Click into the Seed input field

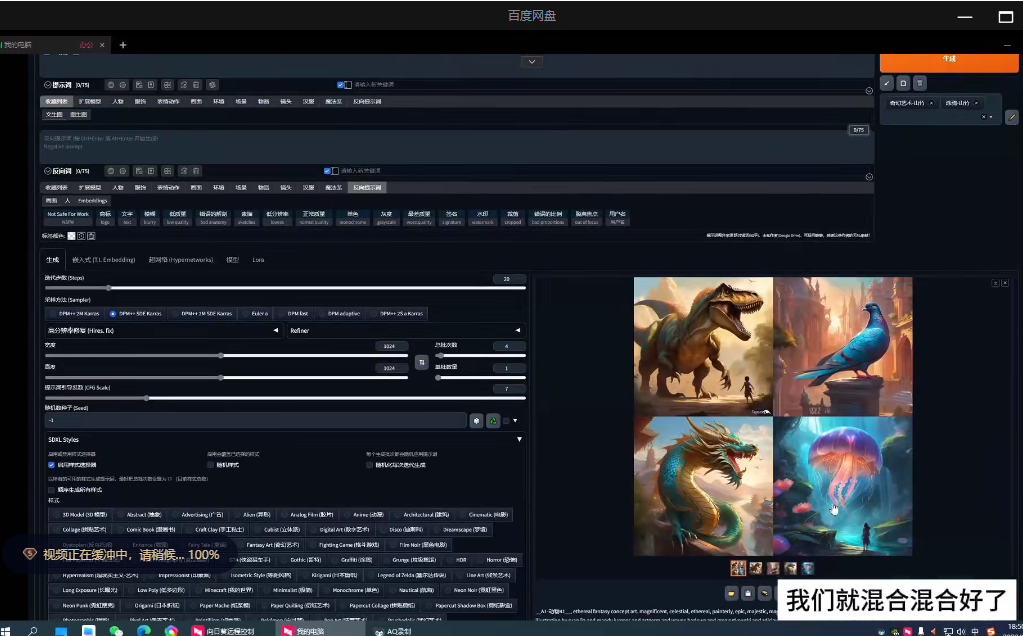[x=256, y=421]
